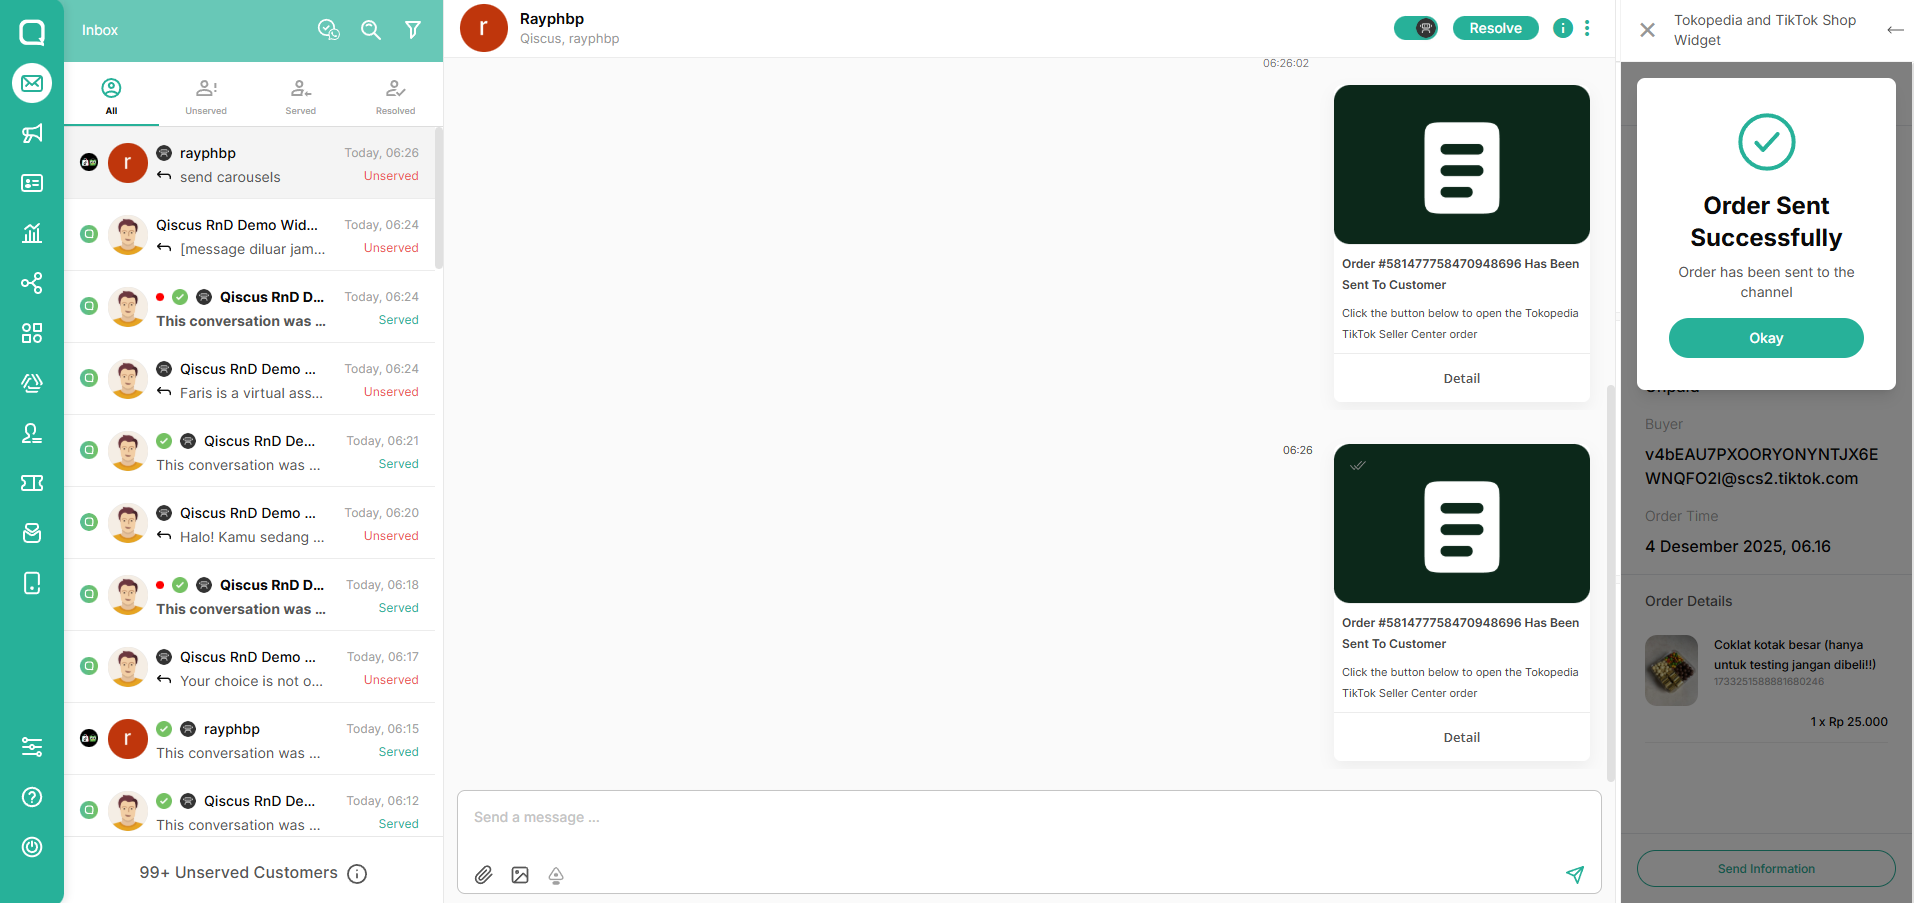Toggle the bot switch next to Resolve

click(x=1416, y=28)
